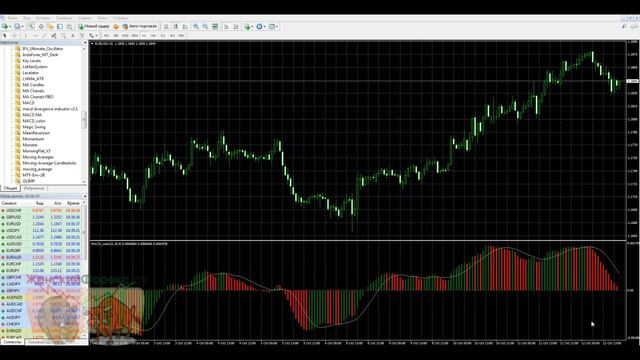Open the Market Watch toolbar icon
Viewport: 640px width, 360px height.
(x=32, y=27)
